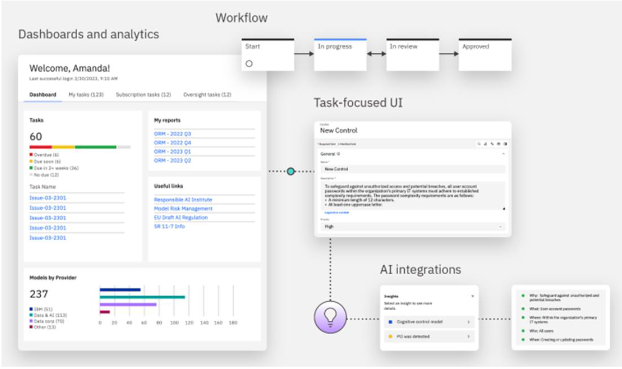This screenshot has width=622, height=369.
Task: Open the ORM - 2022 Q4 report
Action: click(x=172, y=142)
